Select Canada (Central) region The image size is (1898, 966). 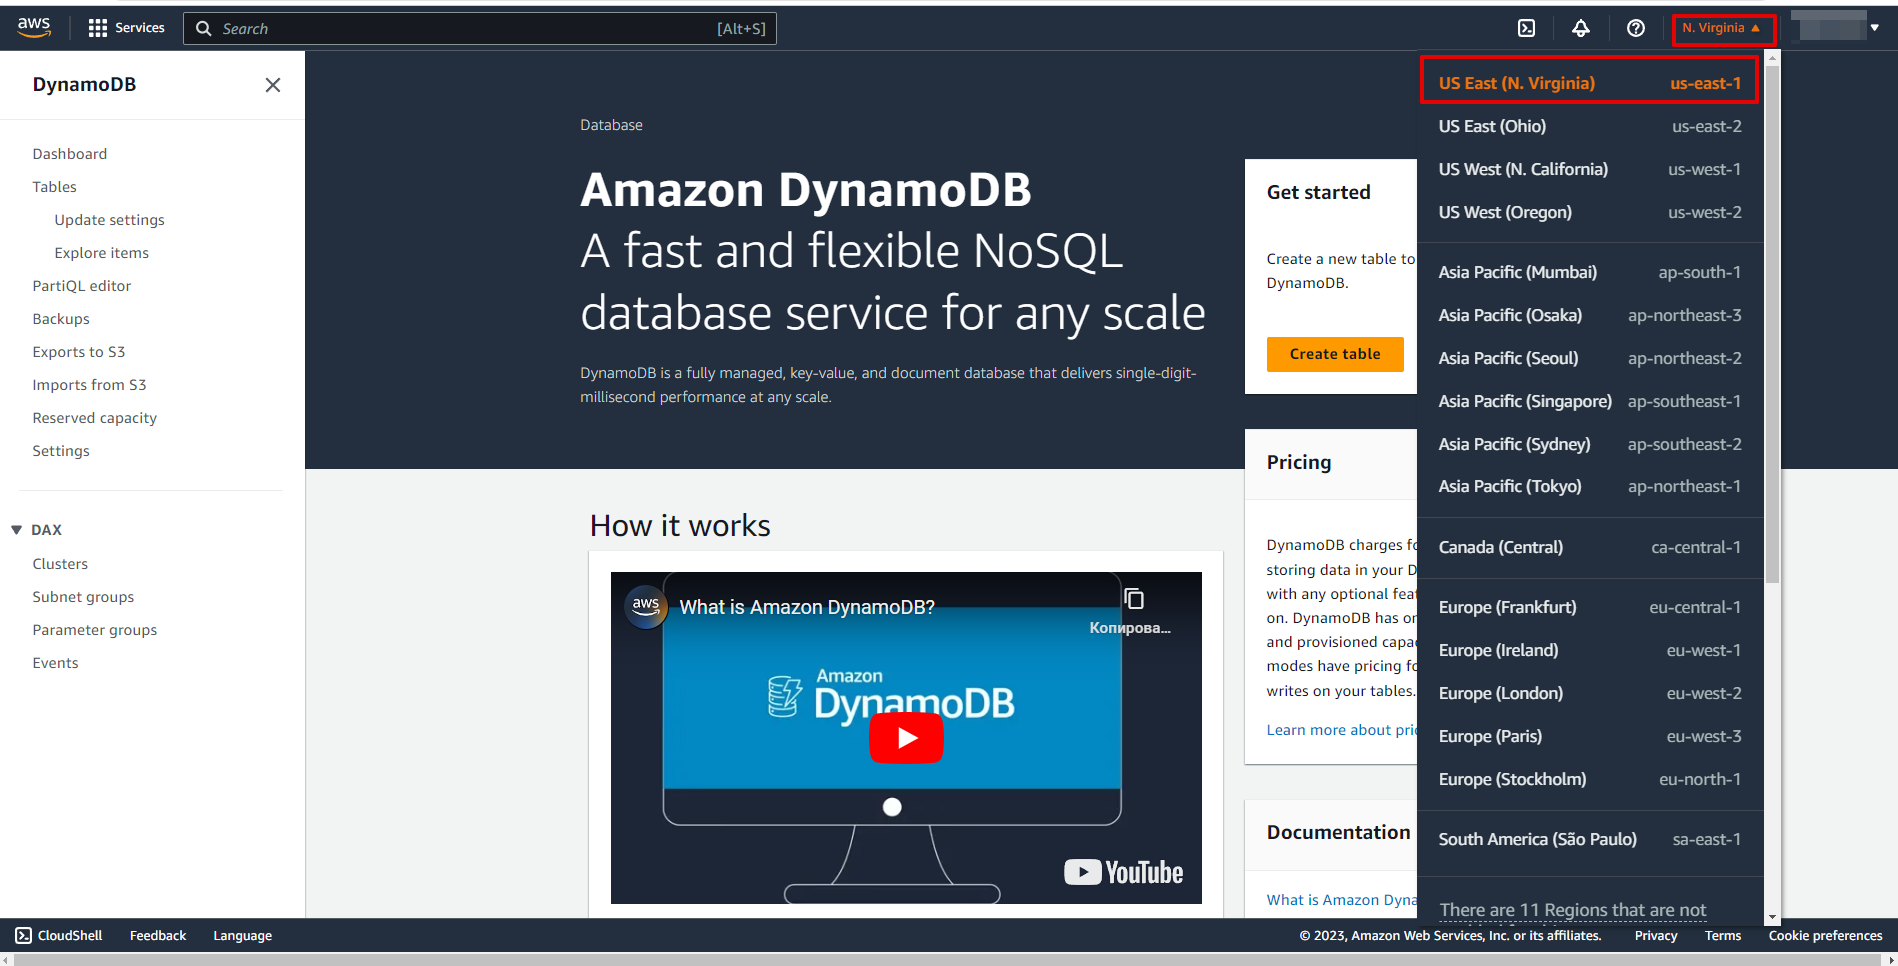[1590, 547]
